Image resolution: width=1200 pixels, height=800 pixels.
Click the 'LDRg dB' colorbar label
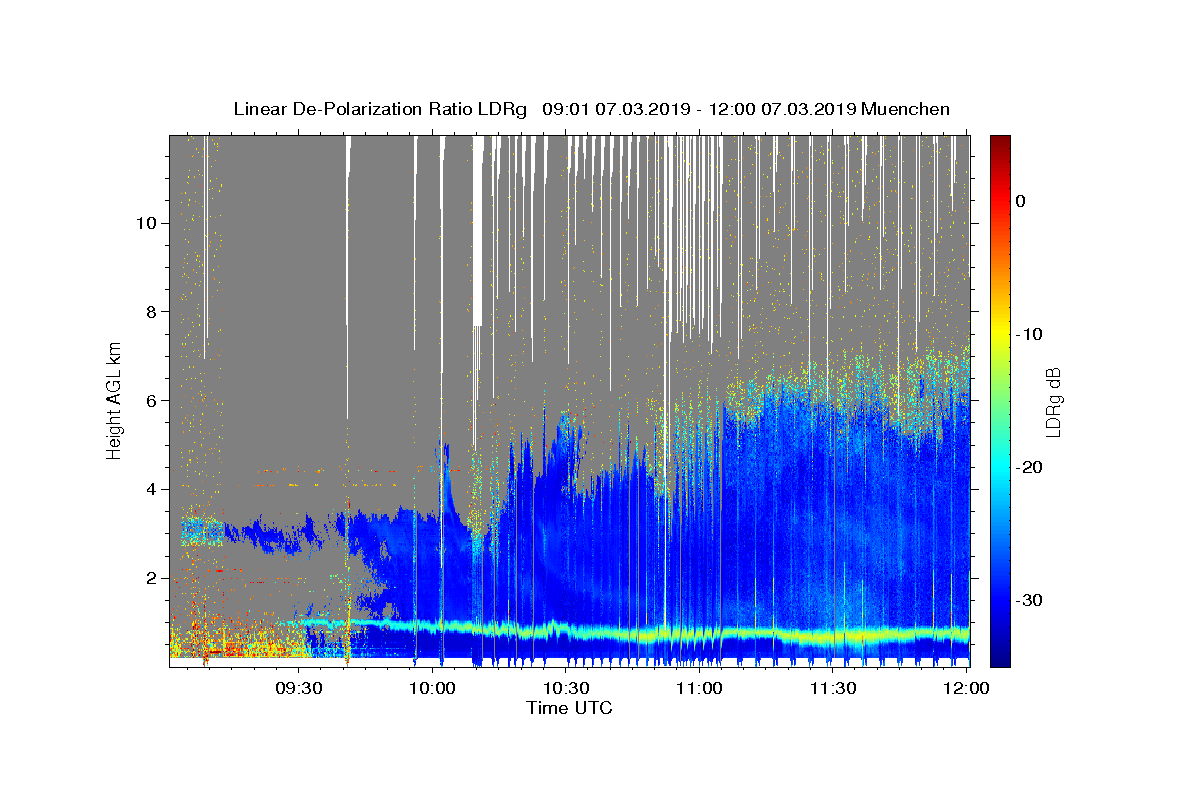[1053, 401]
